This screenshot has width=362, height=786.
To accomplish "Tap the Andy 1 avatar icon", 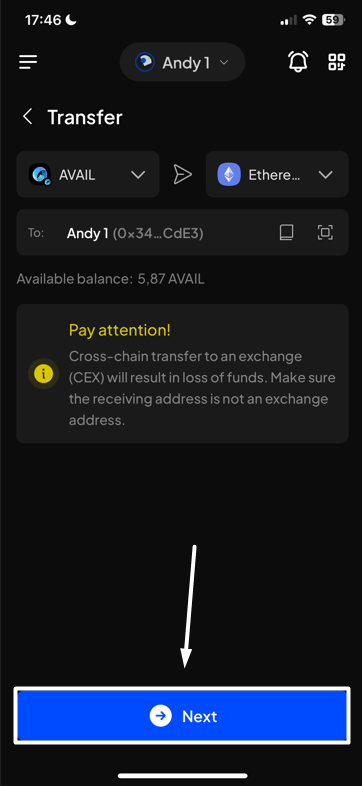I will click(145, 63).
